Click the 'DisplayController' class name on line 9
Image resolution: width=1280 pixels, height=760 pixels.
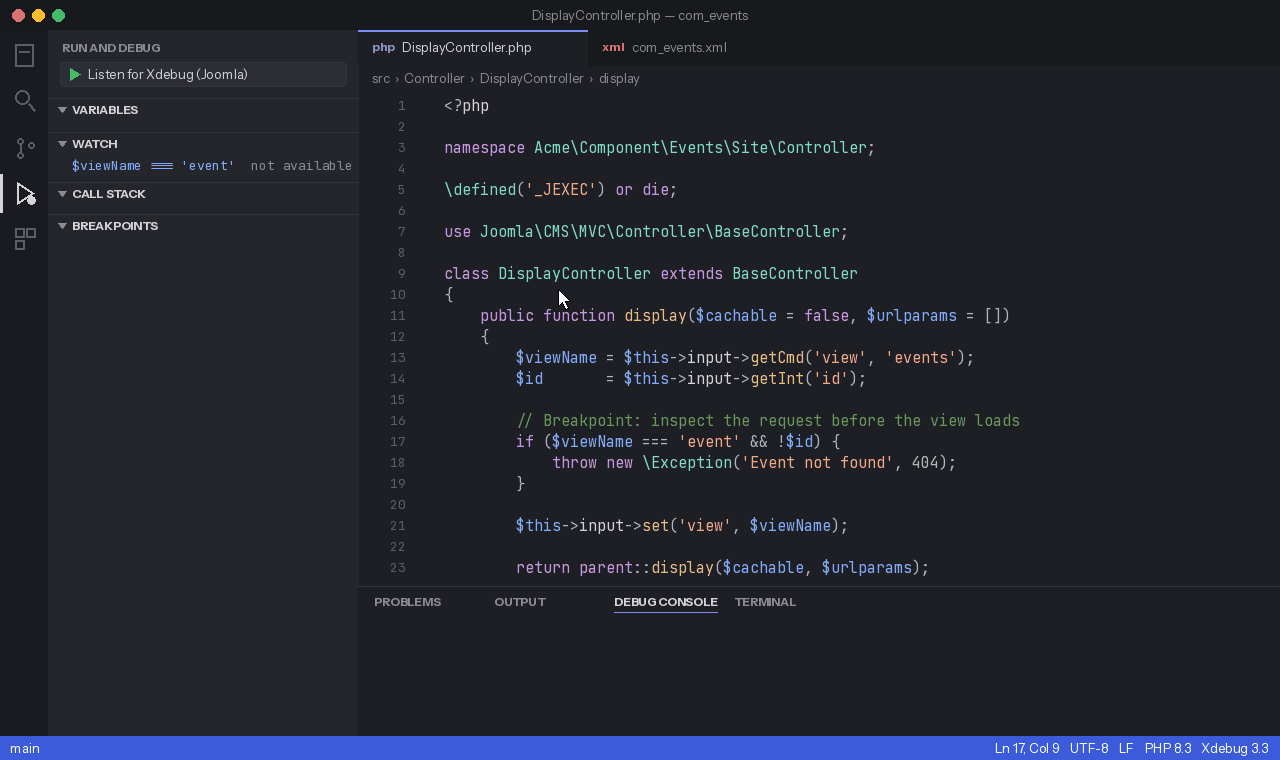pos(574,273)
